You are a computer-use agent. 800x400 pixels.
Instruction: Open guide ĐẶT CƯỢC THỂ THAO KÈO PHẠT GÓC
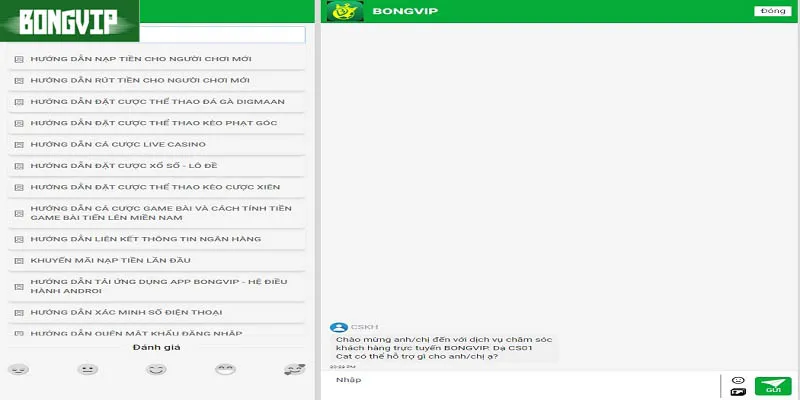[x=157, y=123]
